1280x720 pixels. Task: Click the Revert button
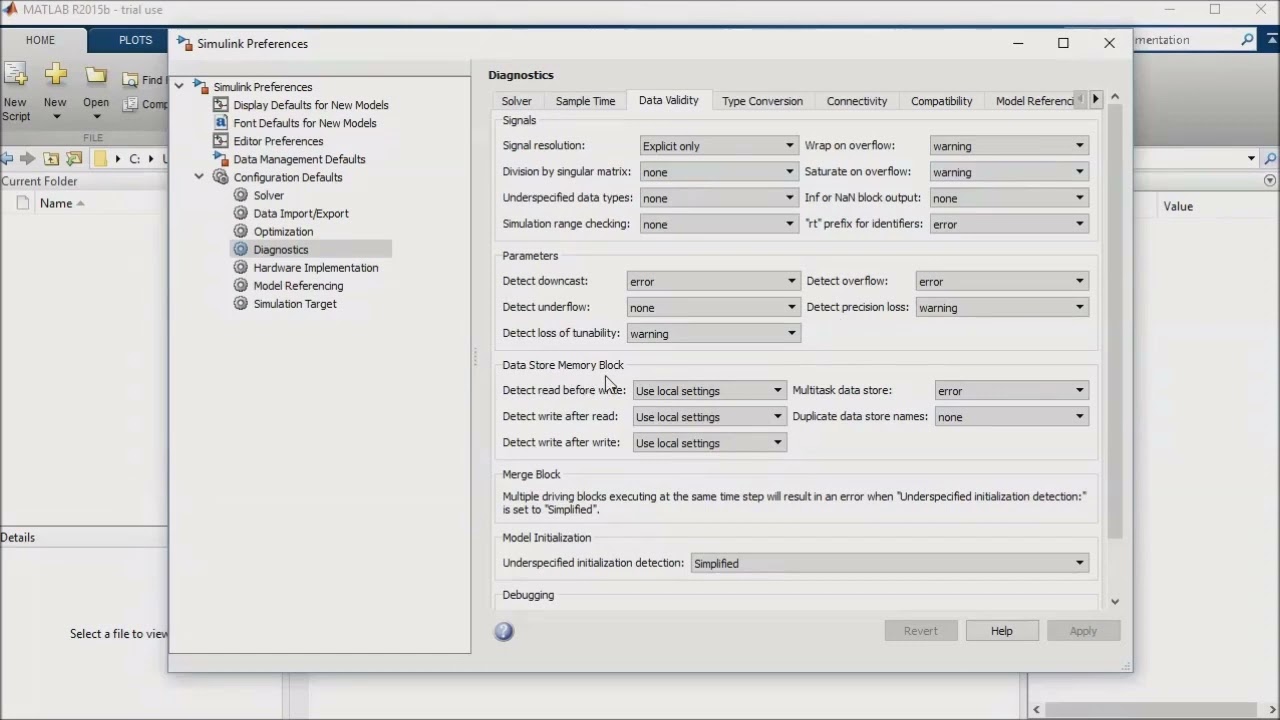920,631
